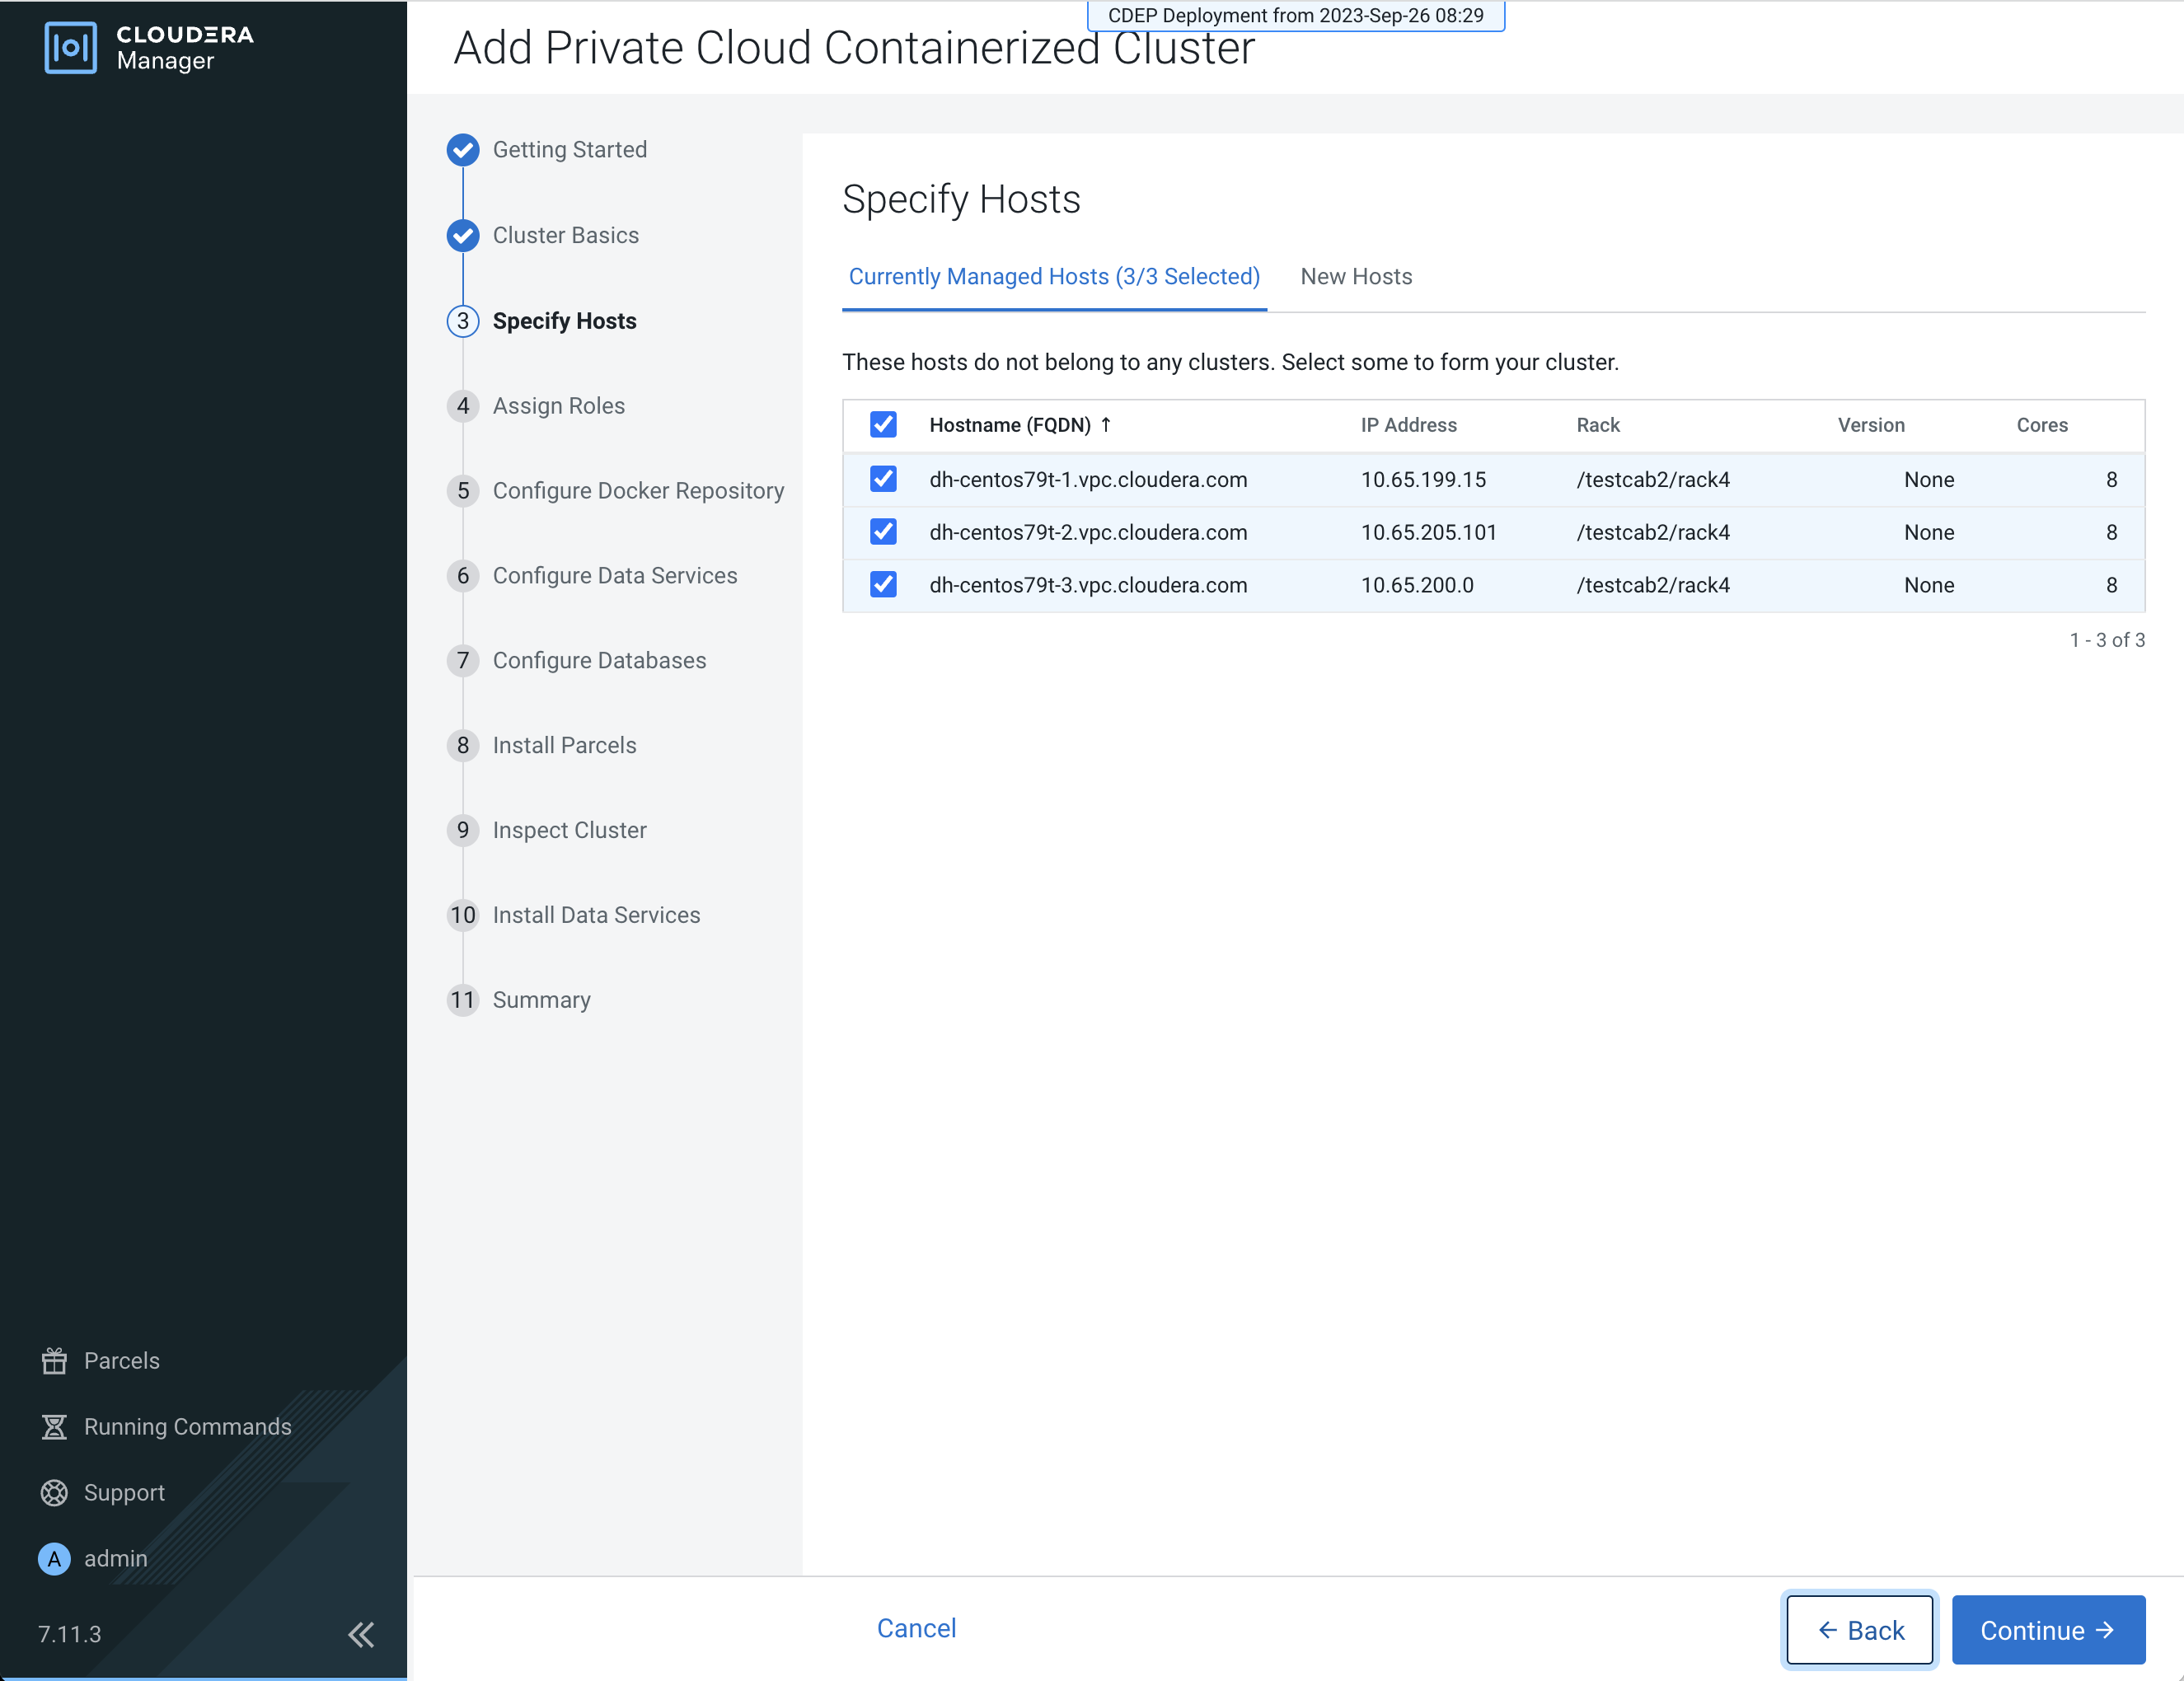This screenshot has height=1681, width=2184.
Task: Collapse the sidebar with the double chevron
Action: (361, 1634)
